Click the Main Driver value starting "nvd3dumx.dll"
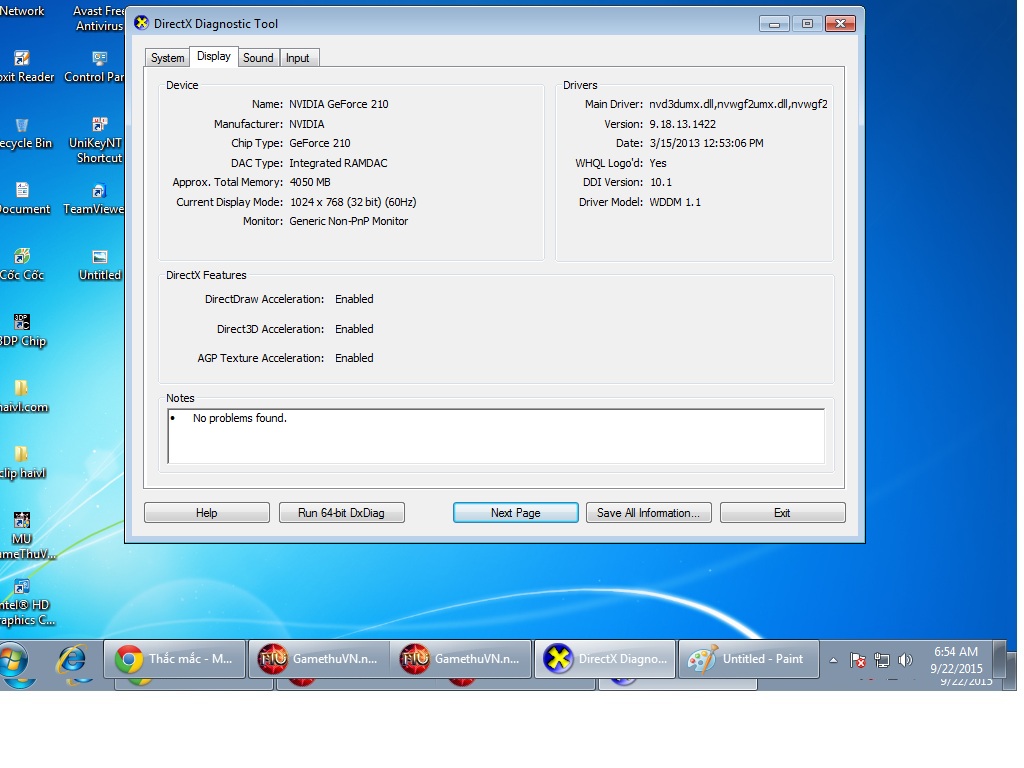Screen dimensions: 1024x768 click(738, 104)
